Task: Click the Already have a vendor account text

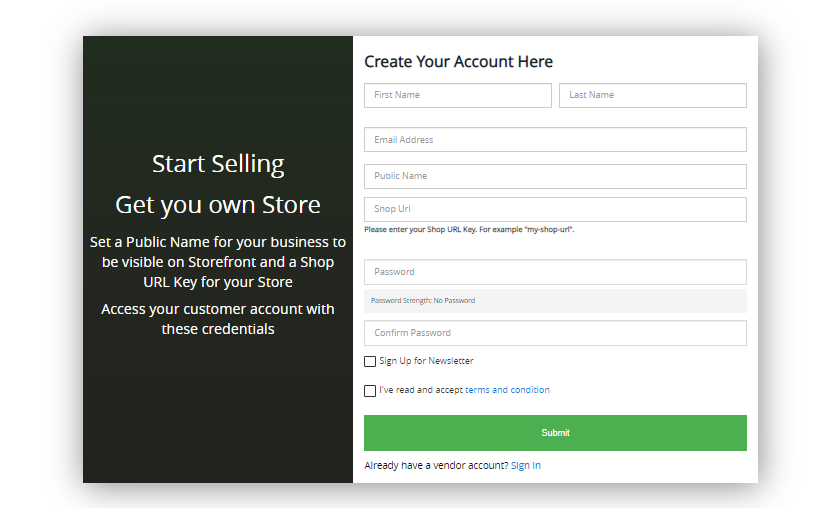Action: pyautogui.click(x=436, y=466)
